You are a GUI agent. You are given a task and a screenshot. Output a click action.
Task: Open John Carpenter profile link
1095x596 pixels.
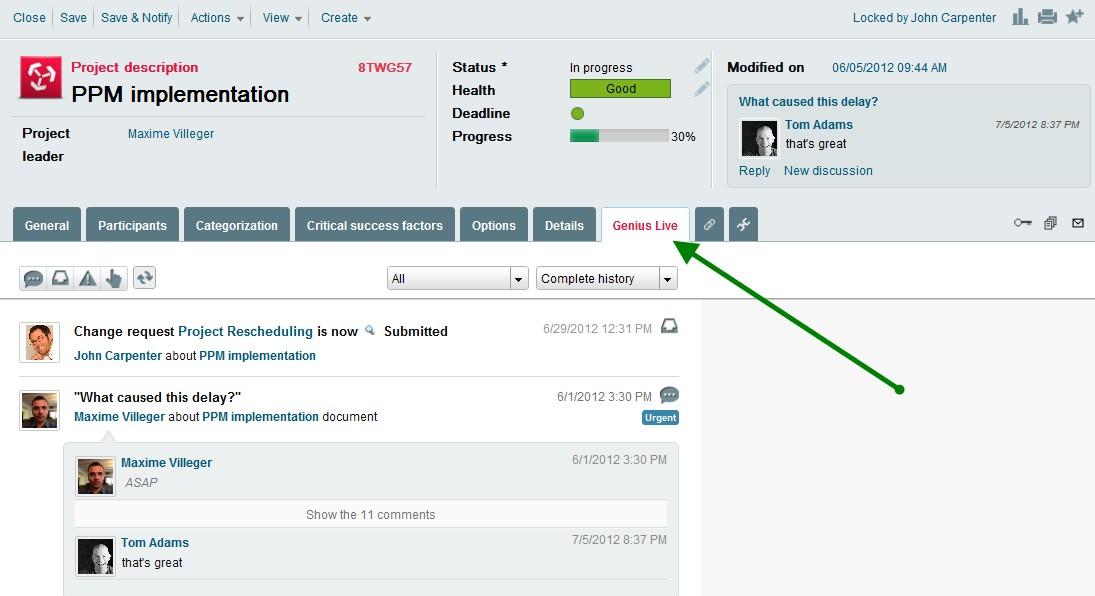click(x=118, y=356)
